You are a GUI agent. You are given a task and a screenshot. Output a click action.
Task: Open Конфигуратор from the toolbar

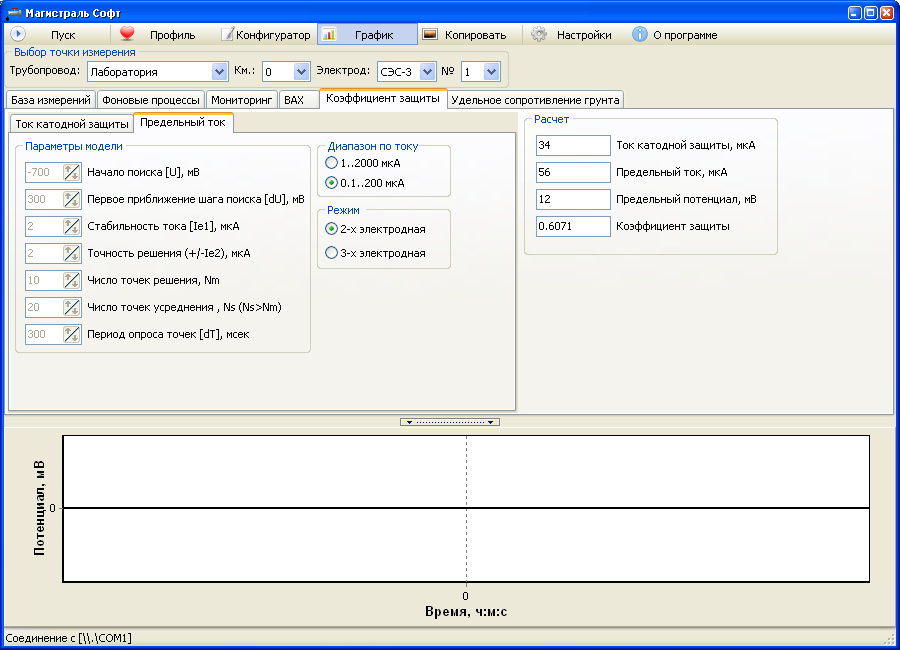[266, 34]
